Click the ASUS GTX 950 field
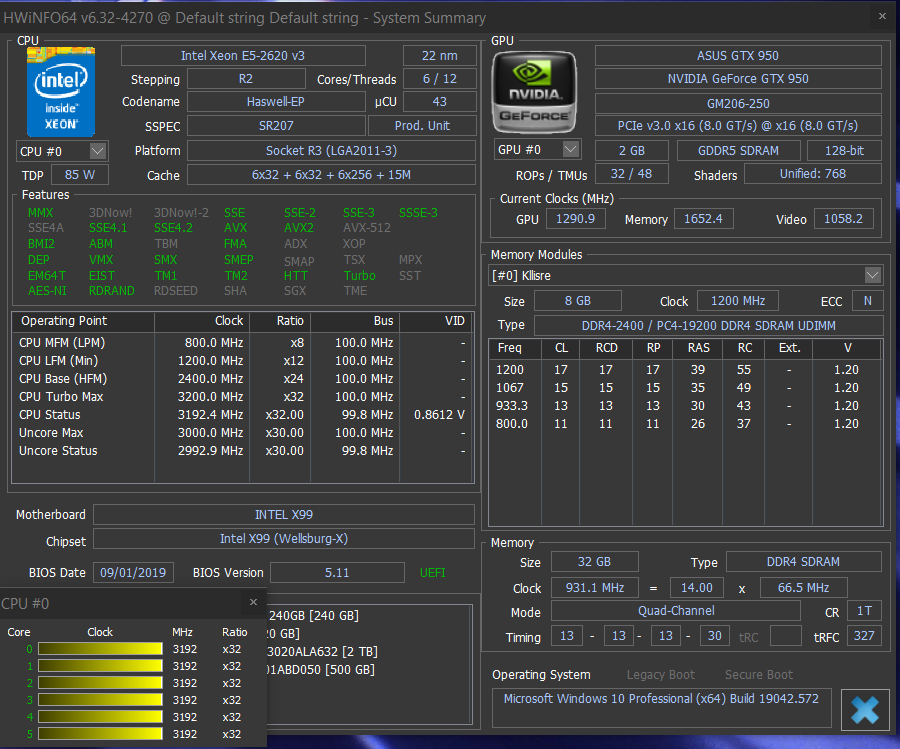The width and height of the screenshot is (900, 749). pyautogui.click(x=738, y=56)
